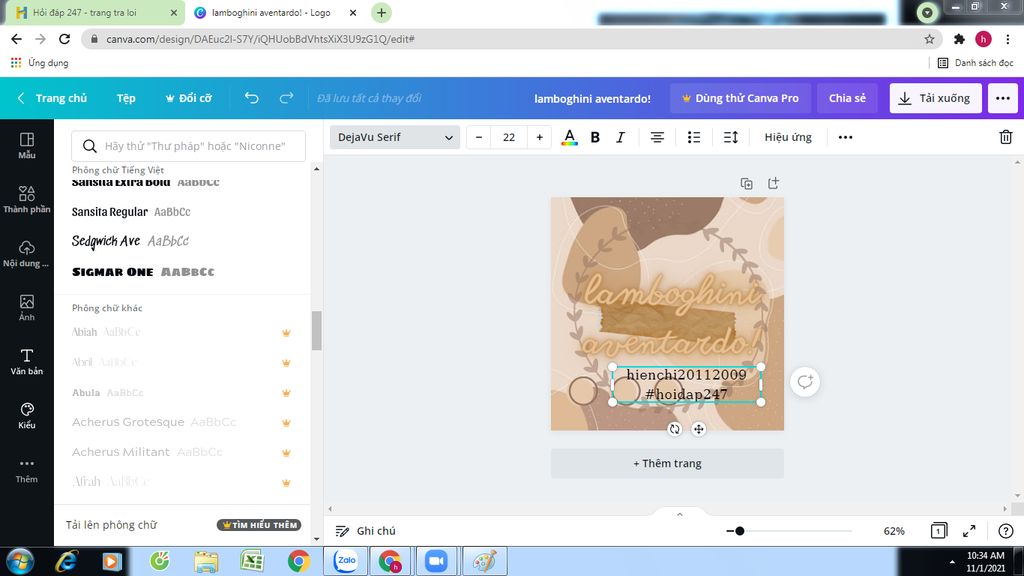The height and width of the screenshot is (576, 1024).
Task: Click the font size field showing 22
Action: click(x=509, y=137)
